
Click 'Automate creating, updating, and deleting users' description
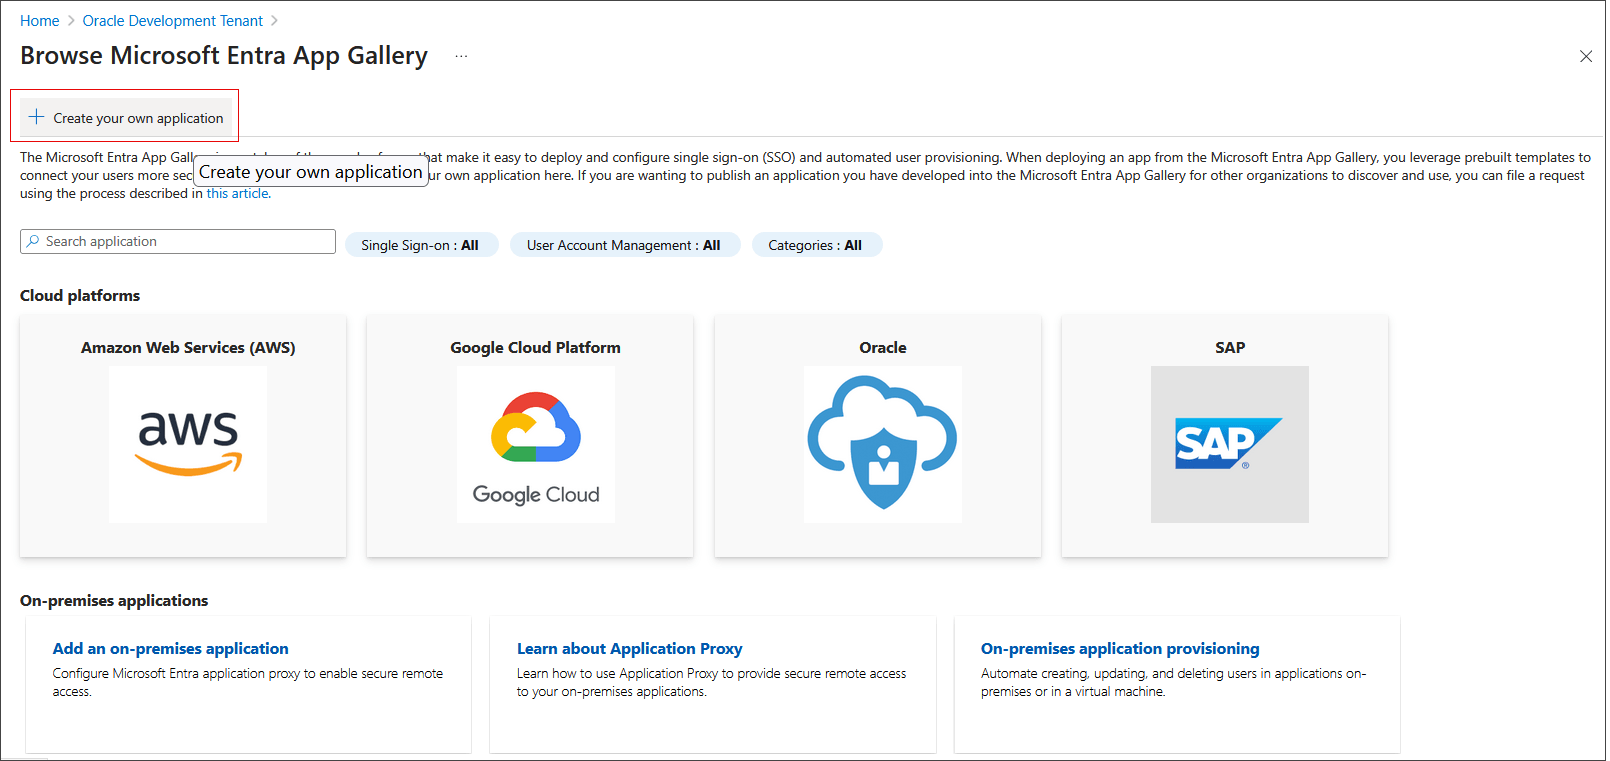[1174, 682]
